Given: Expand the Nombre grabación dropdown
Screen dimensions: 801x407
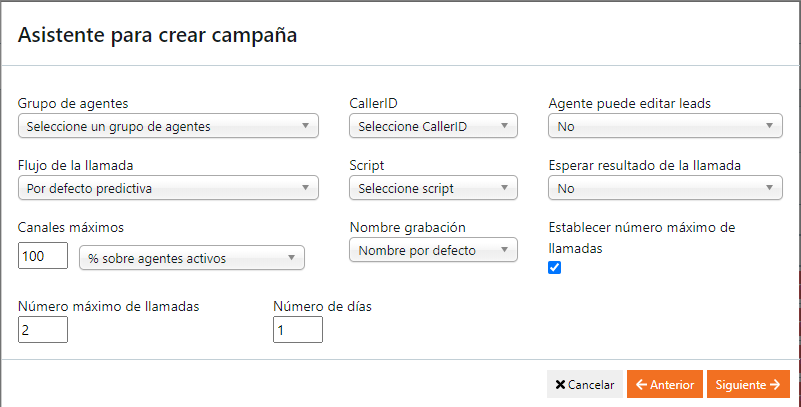Looking at the screenshot, I should tap(433, 250).
